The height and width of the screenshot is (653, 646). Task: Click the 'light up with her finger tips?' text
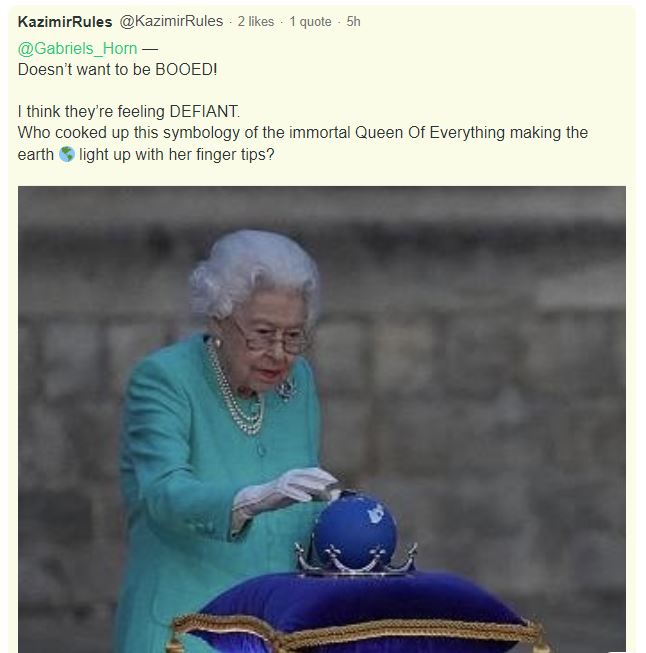coord(177,155)
